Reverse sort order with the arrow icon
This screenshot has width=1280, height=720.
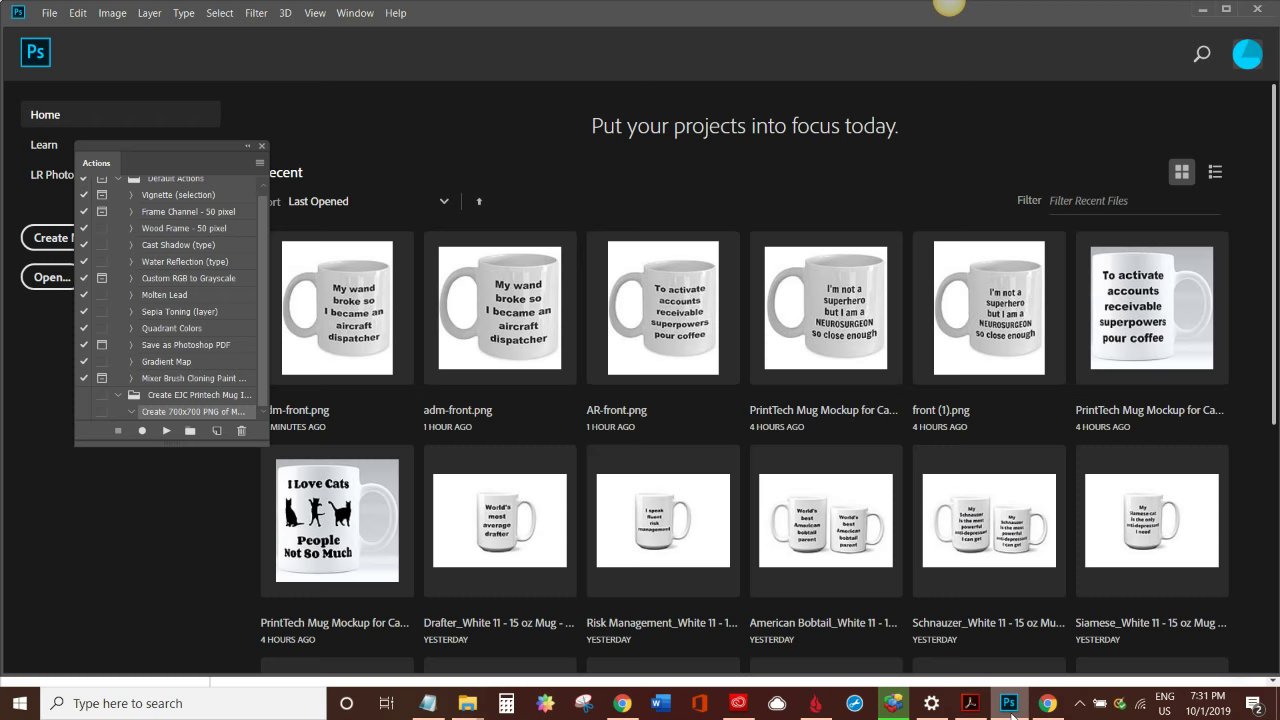coord(479,201)
